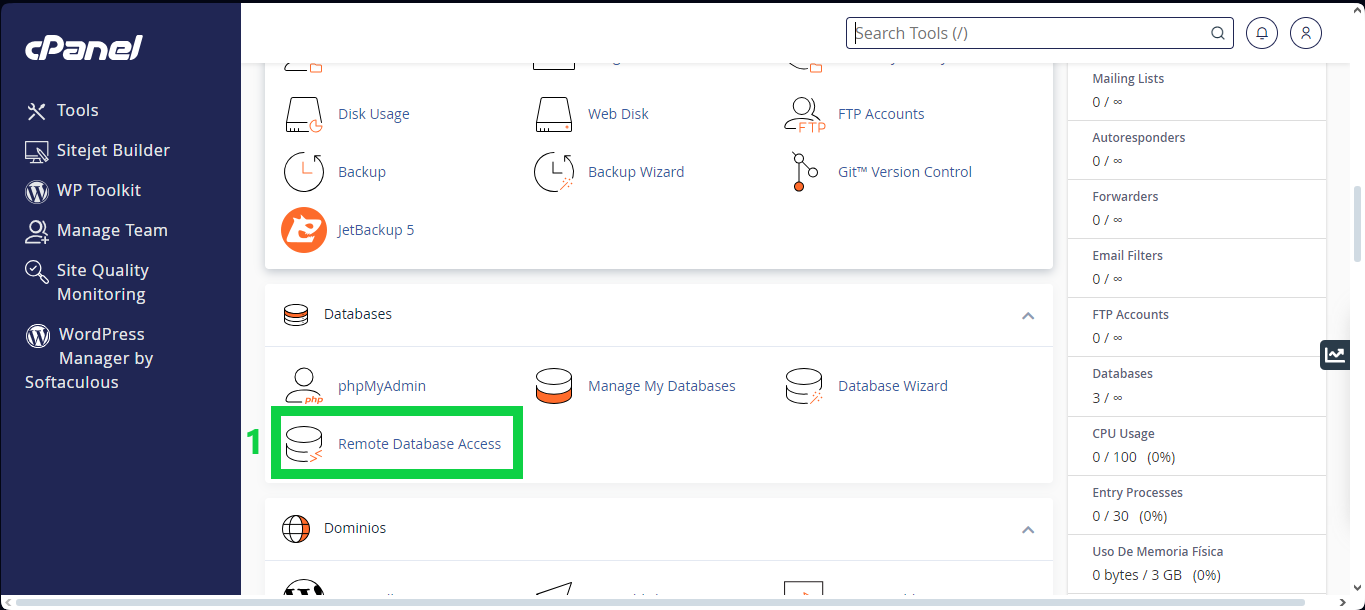Launch the Backup Wizard
This screenshot has height=610, width=1365.
pos(636,171)
